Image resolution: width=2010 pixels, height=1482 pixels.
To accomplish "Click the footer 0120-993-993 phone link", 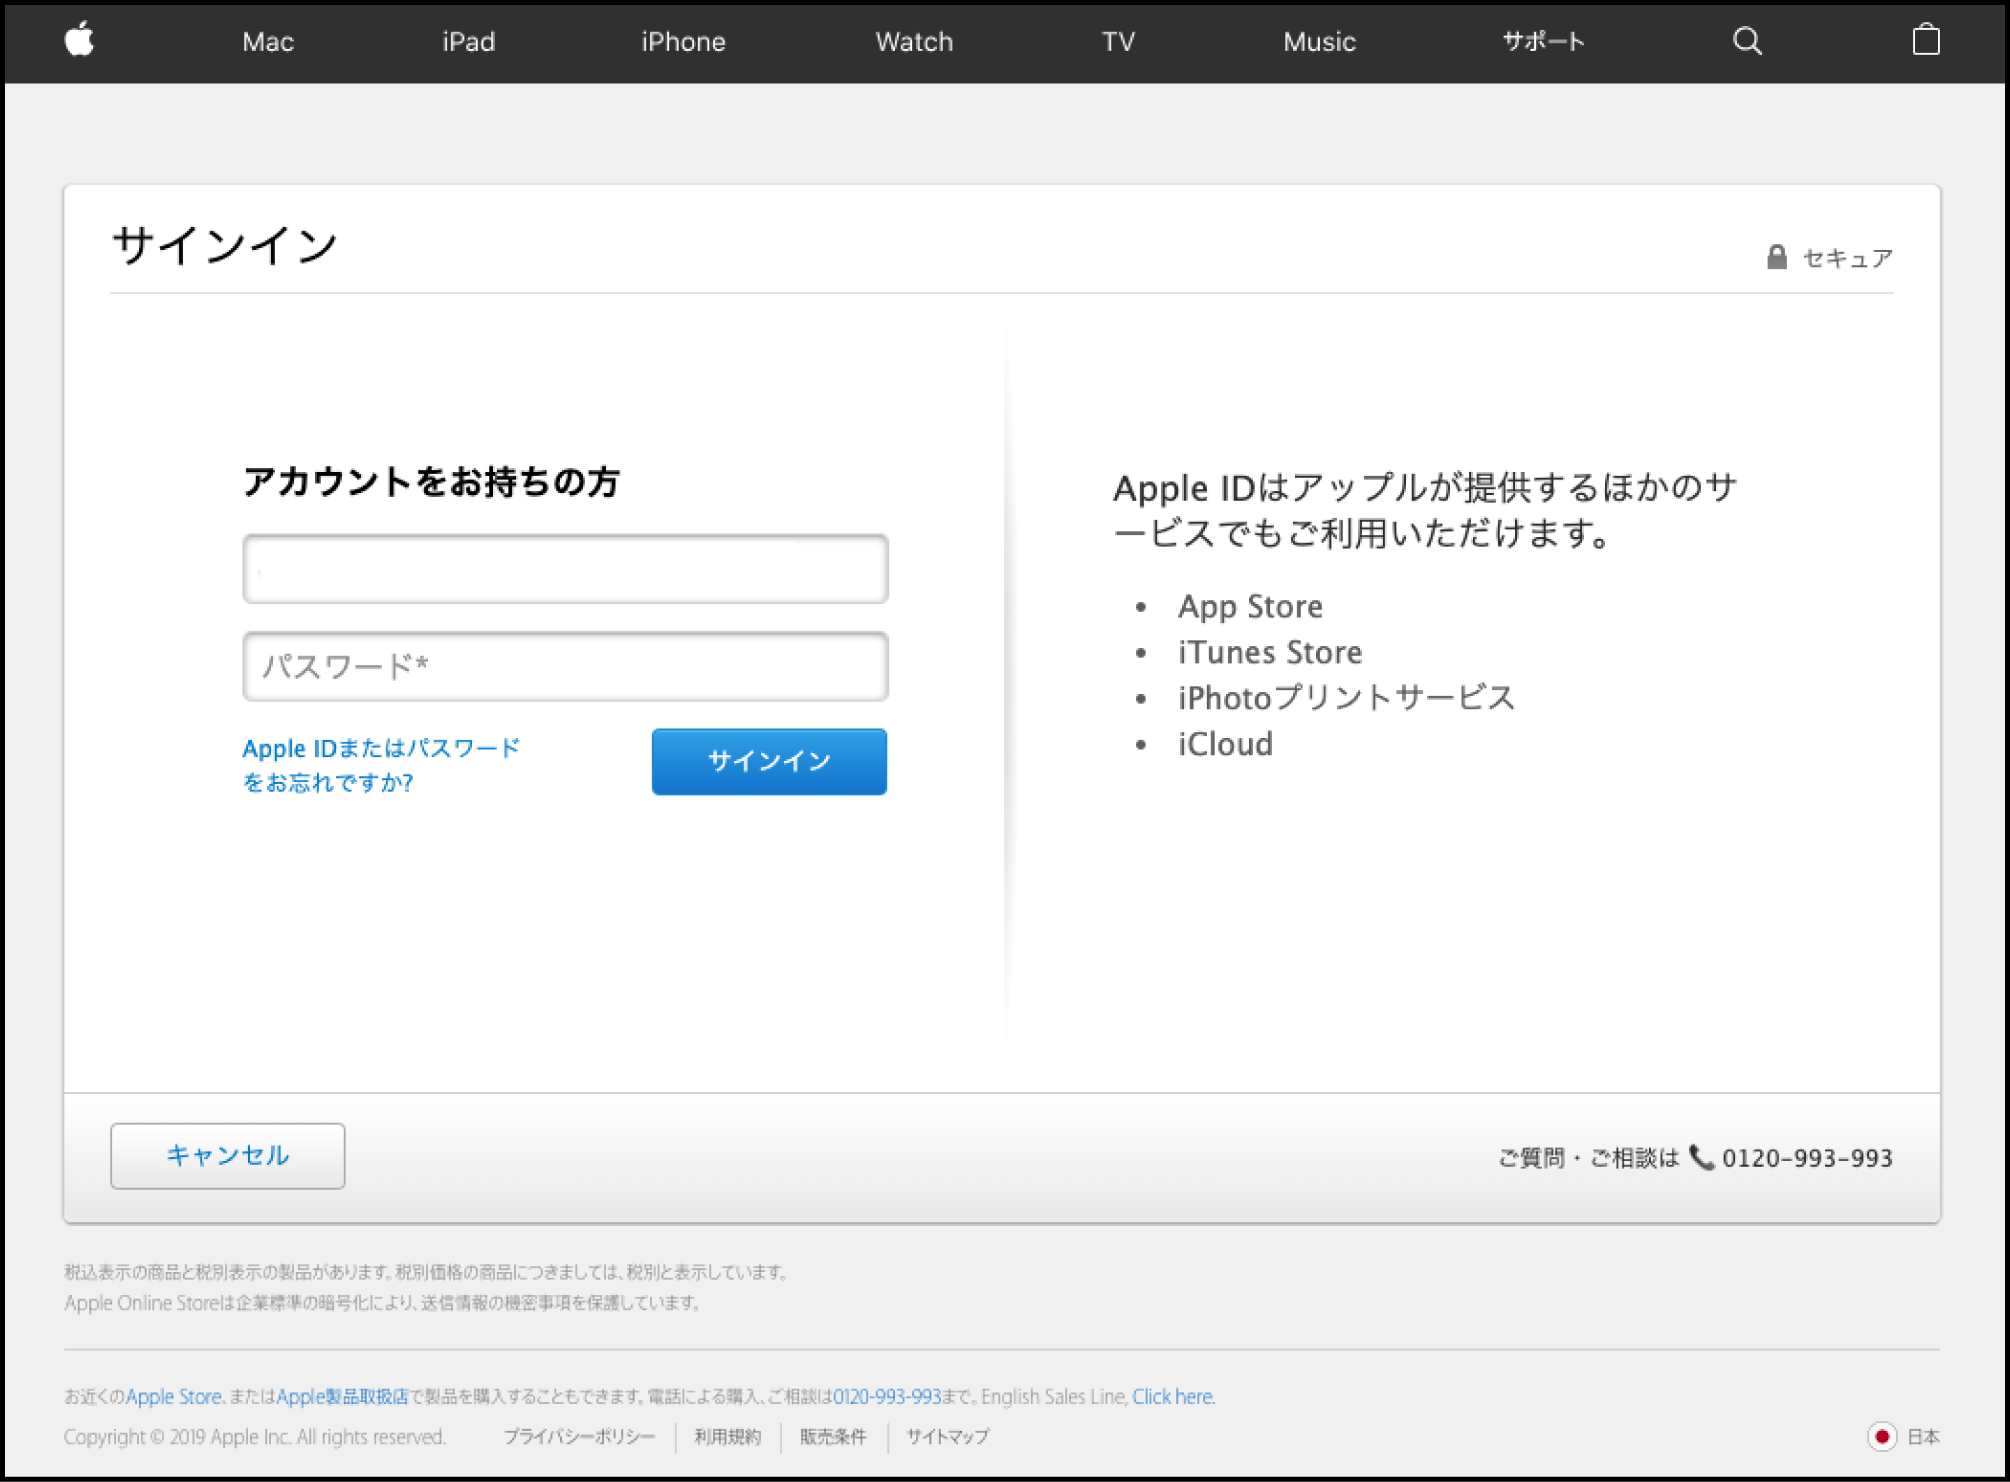I will [x=887, y=1396].
